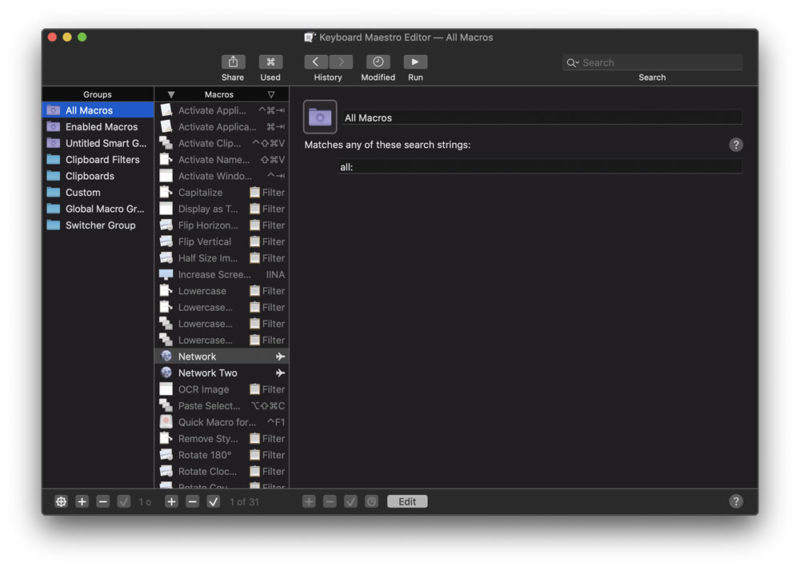Image resolution: width=800 pixels, height=570 pixels.
Task: Select the All Macros group
Action: 97,110
